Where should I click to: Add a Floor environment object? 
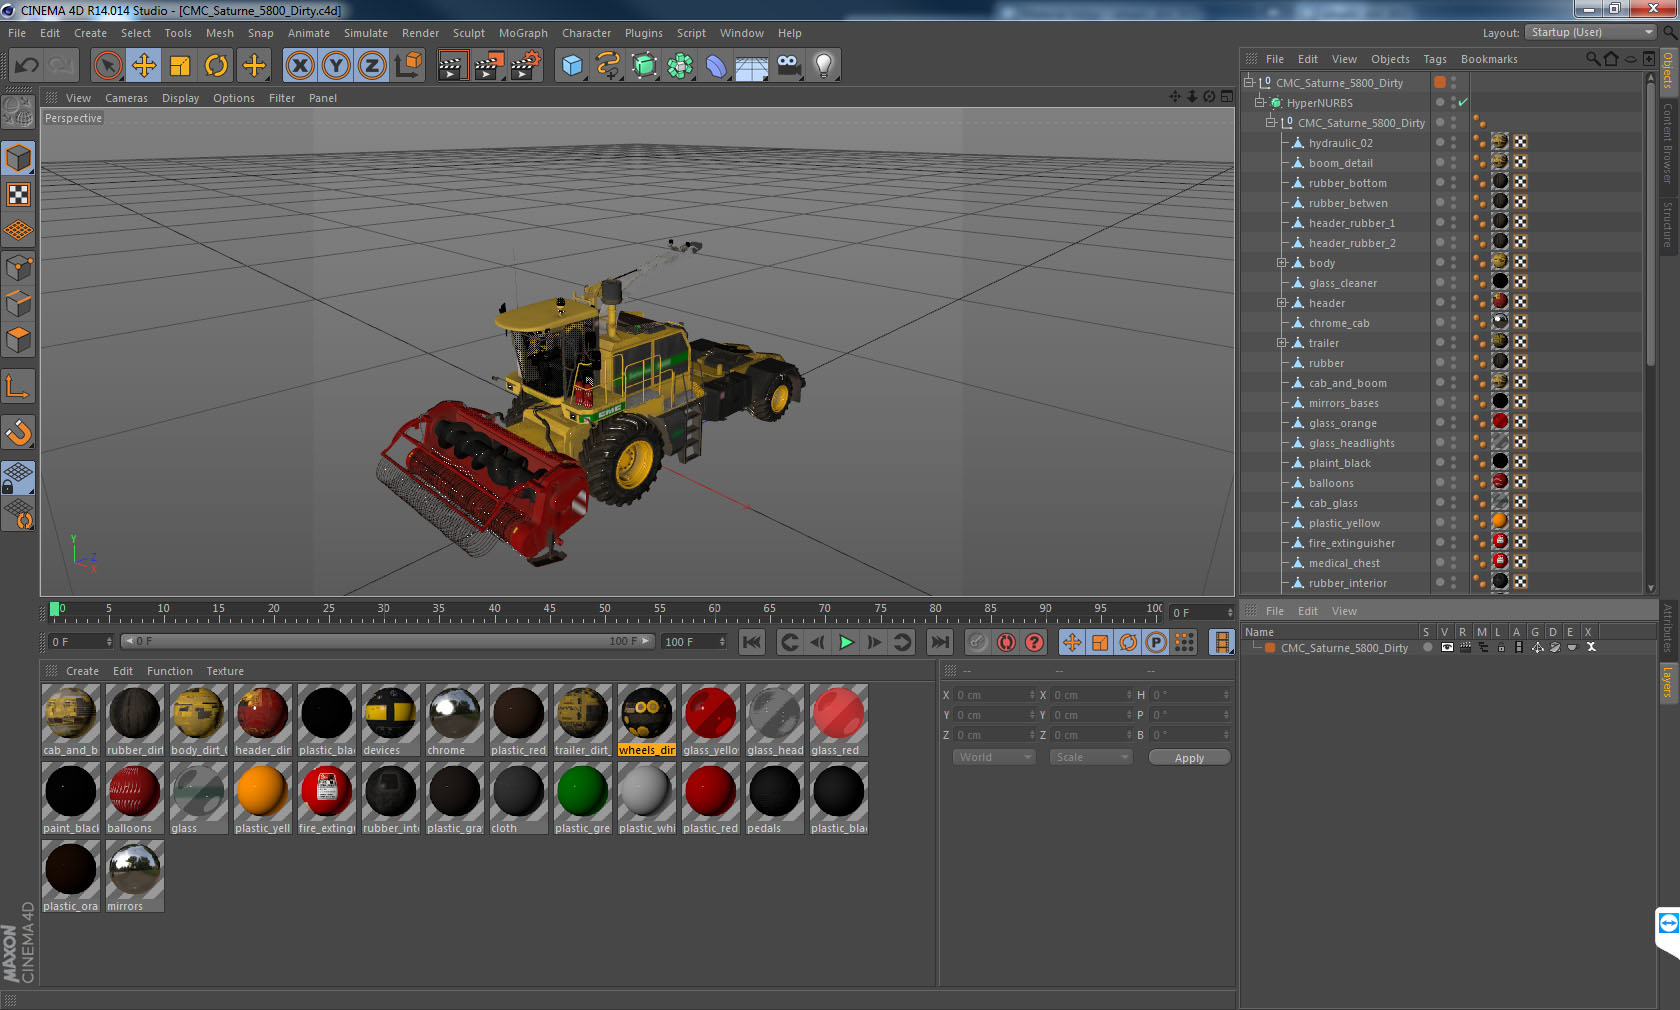(752, 66)
